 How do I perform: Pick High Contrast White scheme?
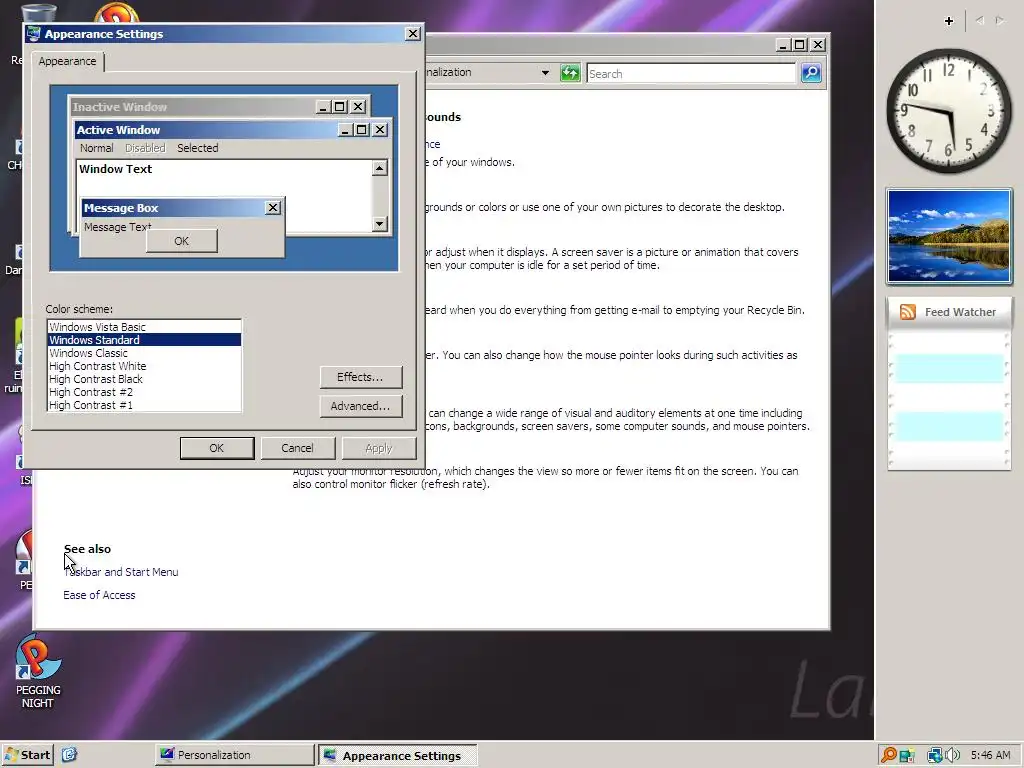click(x=144, y=366)
